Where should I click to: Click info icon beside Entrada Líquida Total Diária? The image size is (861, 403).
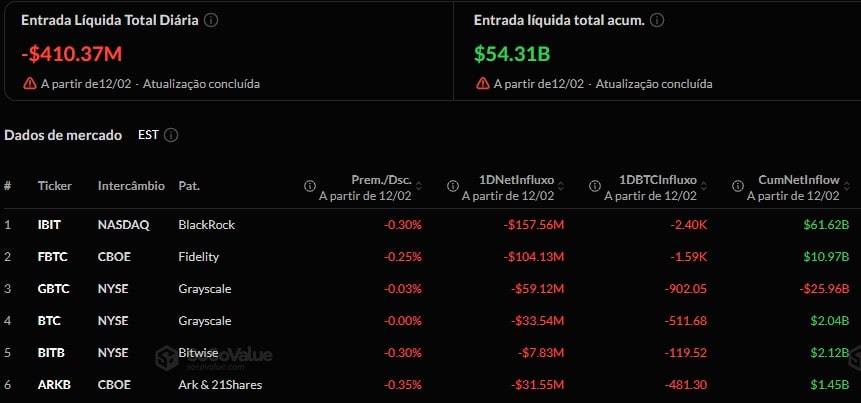211,20
